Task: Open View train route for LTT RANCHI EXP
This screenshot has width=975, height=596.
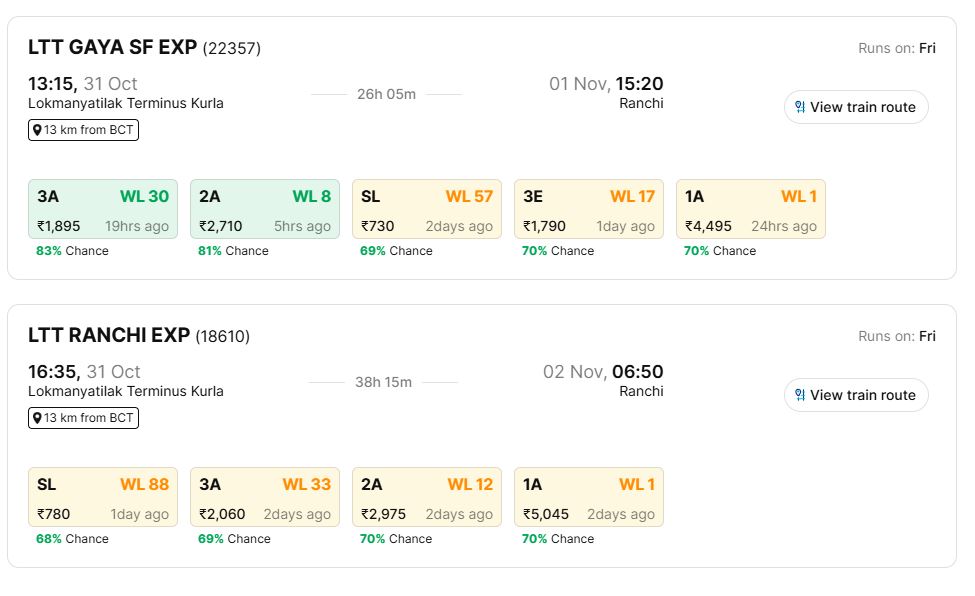Action: click(856, 395)
